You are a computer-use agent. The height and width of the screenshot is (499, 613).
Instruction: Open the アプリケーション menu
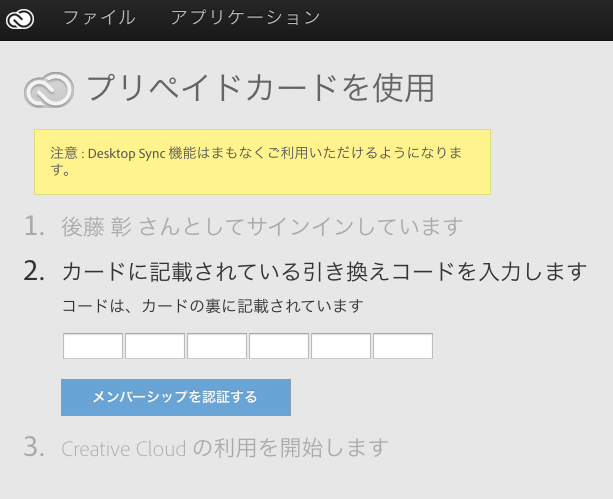click(246, 18)
